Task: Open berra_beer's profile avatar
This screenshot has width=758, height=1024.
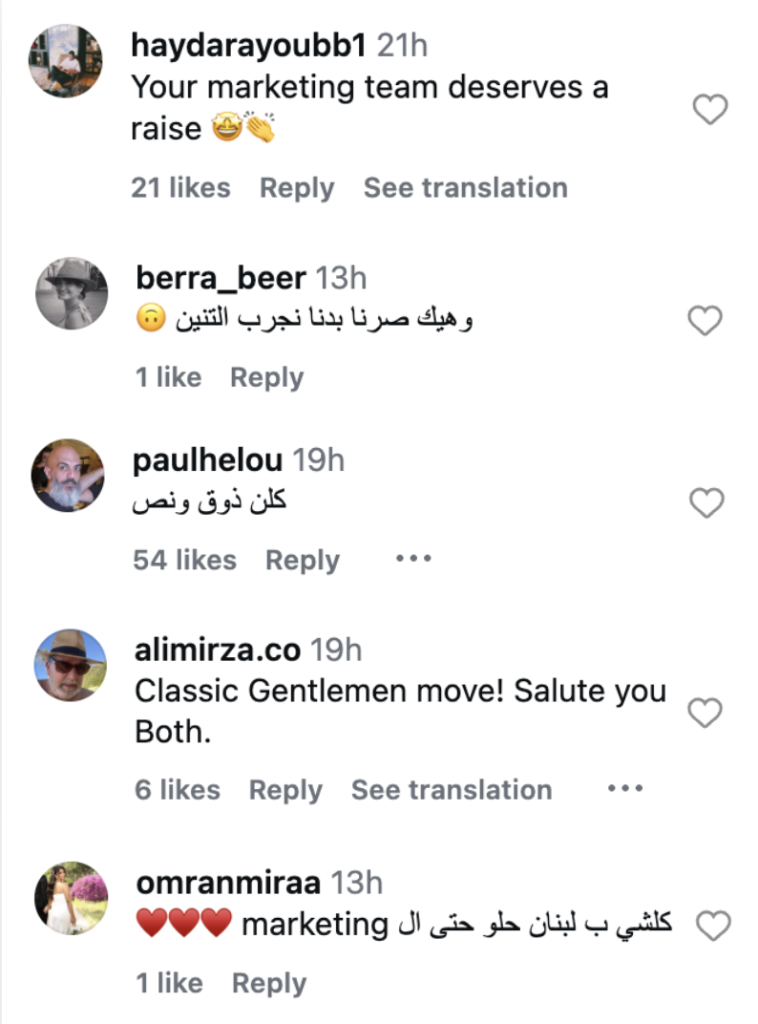Action: [71, 293]
